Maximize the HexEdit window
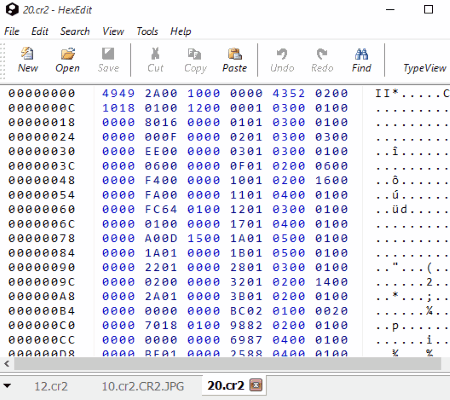Viewport: 450px width, 400px height. point(428,9)
